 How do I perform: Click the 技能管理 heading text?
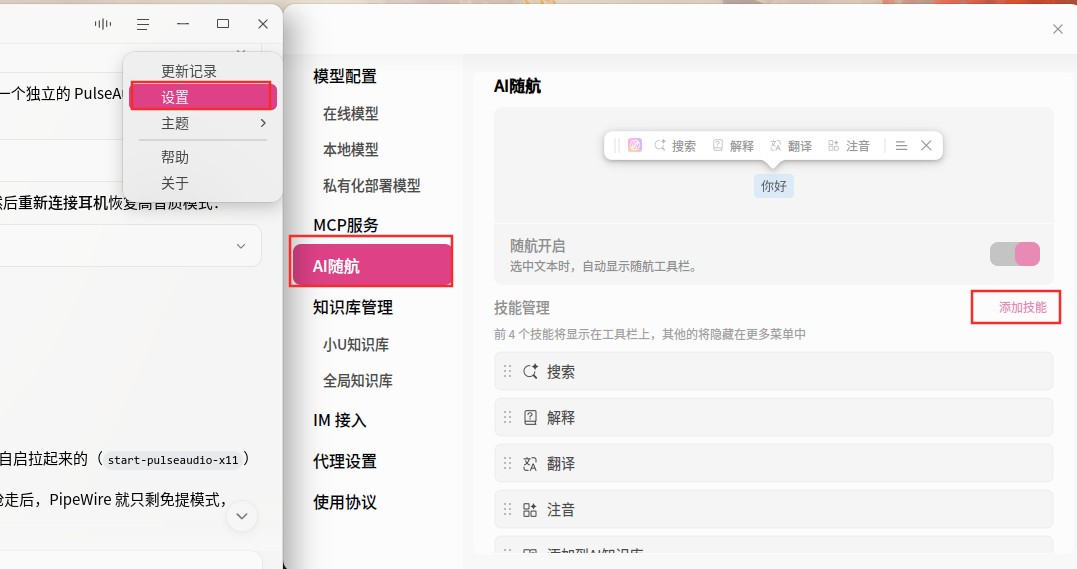pos(522,308)
